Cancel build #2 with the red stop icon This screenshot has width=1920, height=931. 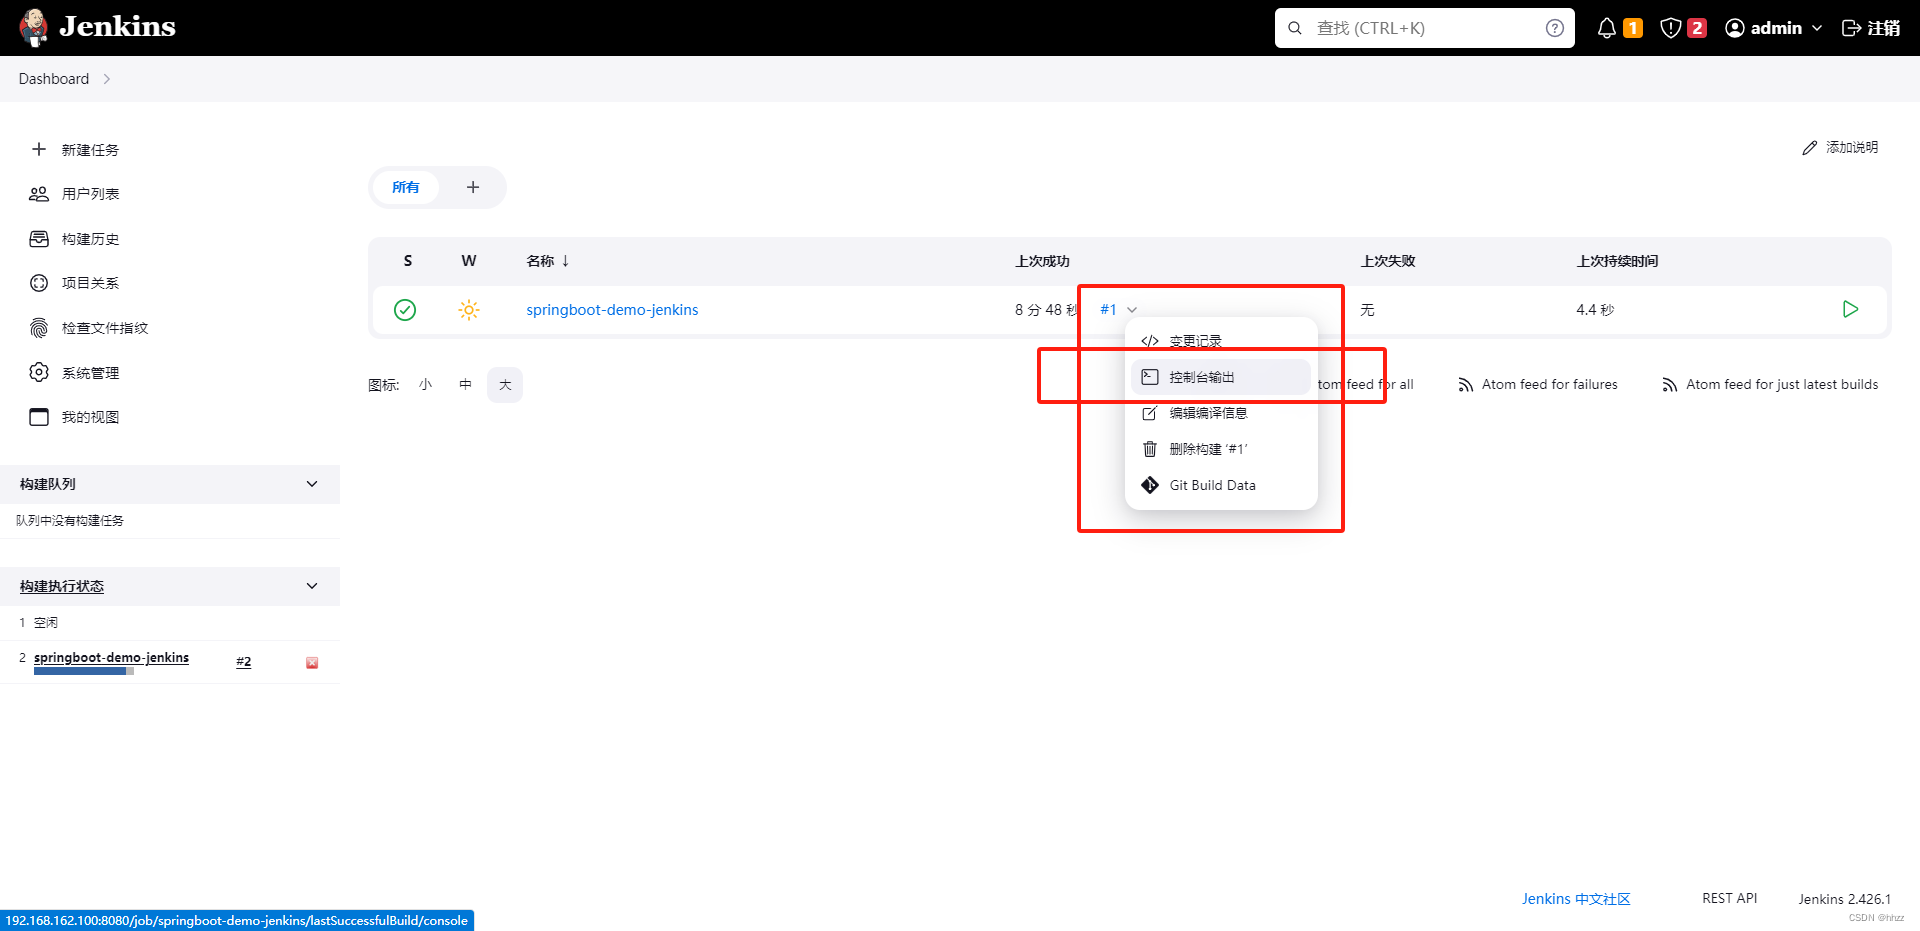pos(312,663)
